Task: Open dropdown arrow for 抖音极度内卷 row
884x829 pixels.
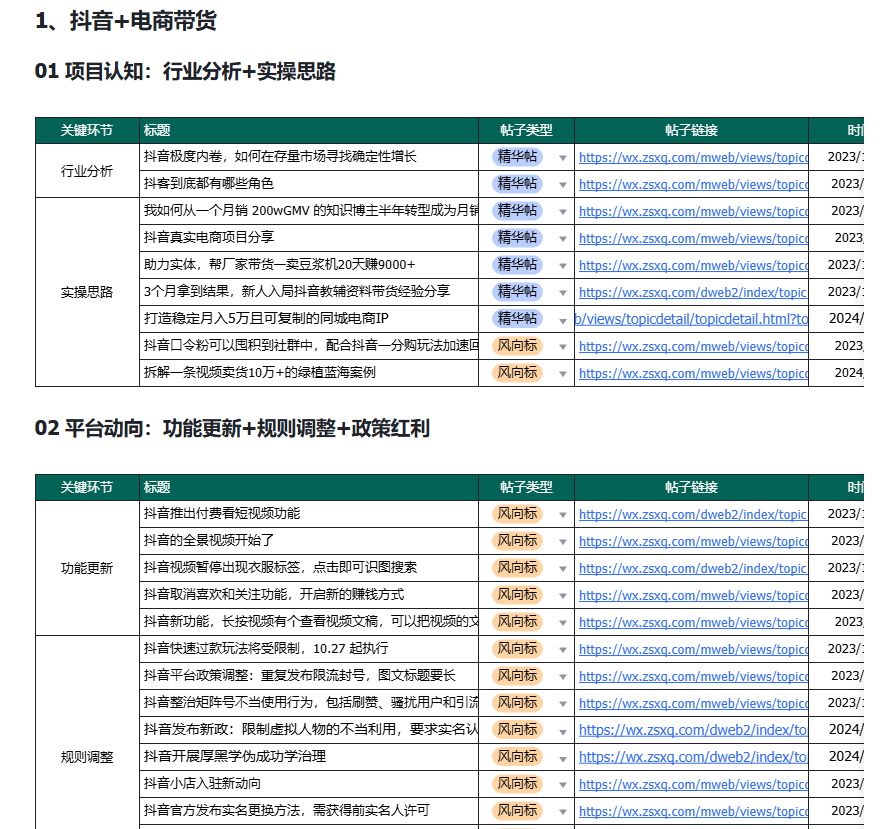Action: coord(562,158)
